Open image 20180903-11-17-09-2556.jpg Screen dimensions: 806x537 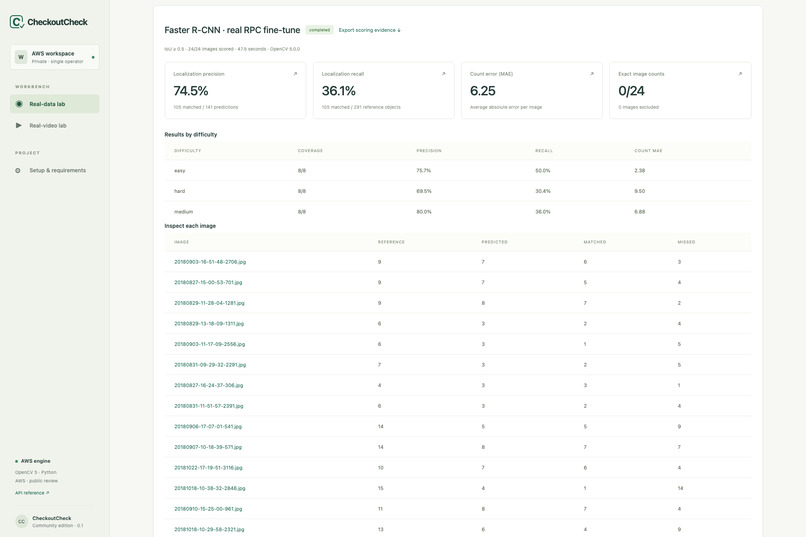[x=209, y=344]
